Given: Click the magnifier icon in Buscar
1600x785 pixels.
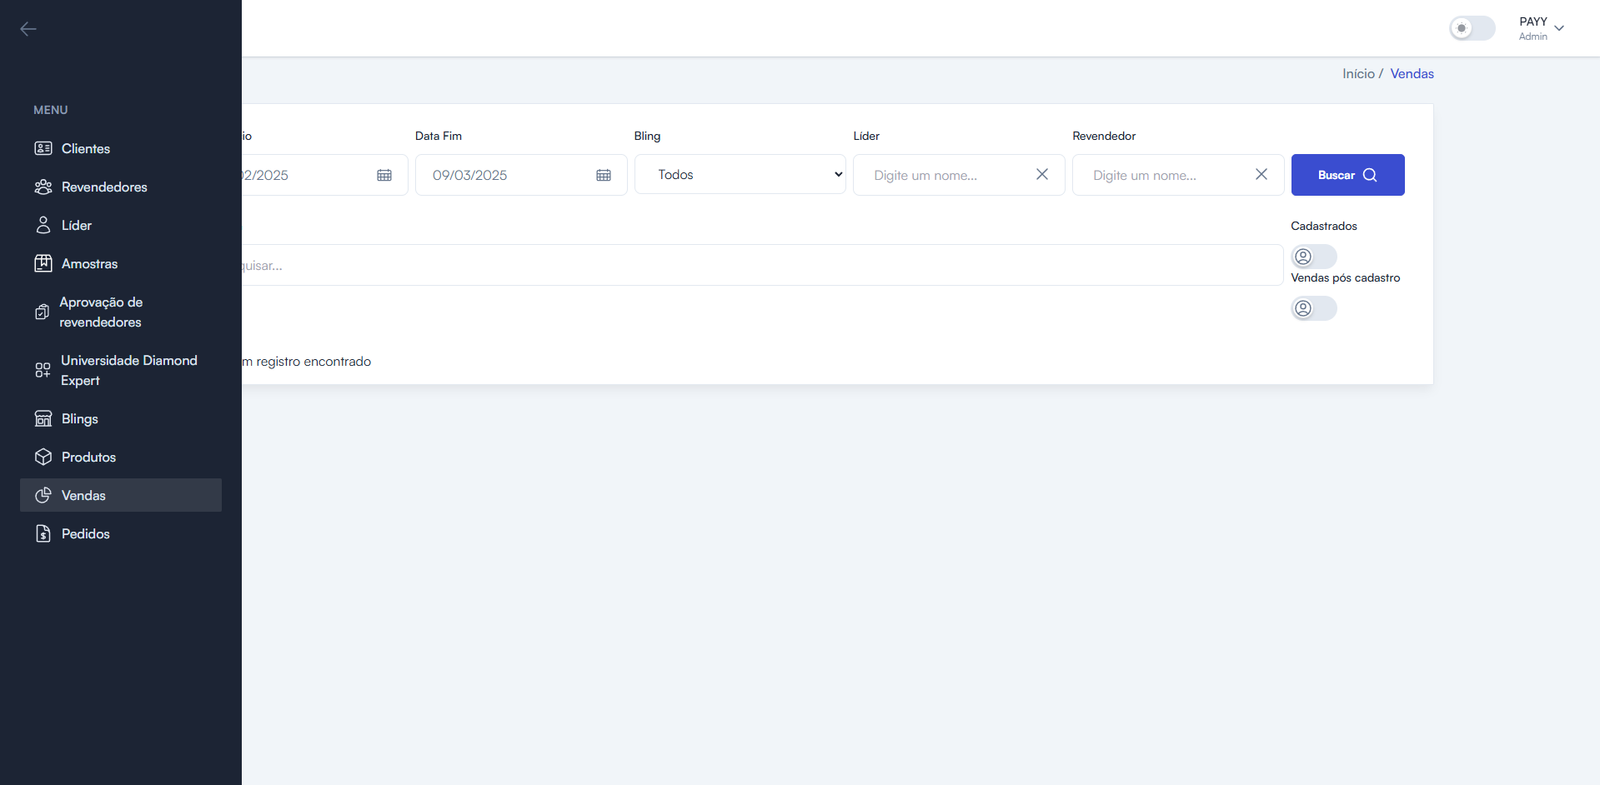Looking at the screenshot, I should coord(1370,175).
